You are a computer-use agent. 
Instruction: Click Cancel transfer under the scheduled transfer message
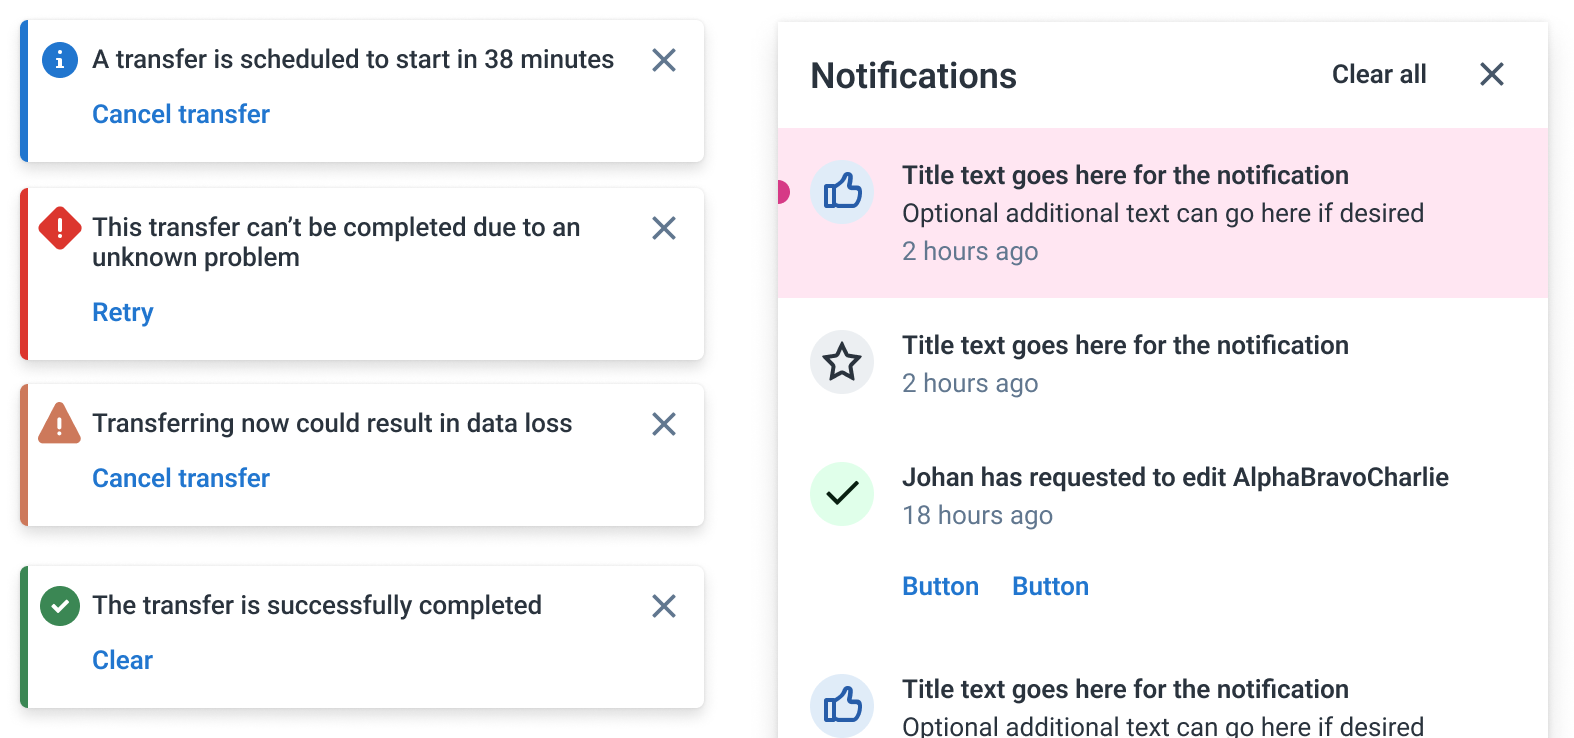click(181, 114)
